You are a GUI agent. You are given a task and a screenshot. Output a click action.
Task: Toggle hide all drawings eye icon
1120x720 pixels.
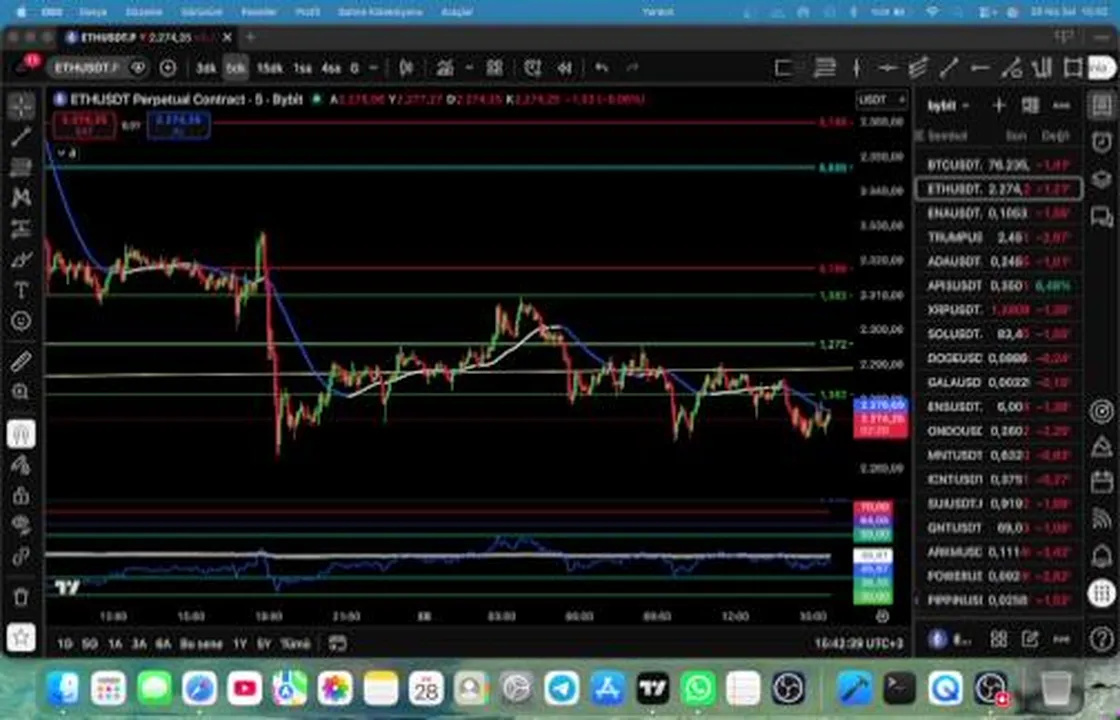21,525
